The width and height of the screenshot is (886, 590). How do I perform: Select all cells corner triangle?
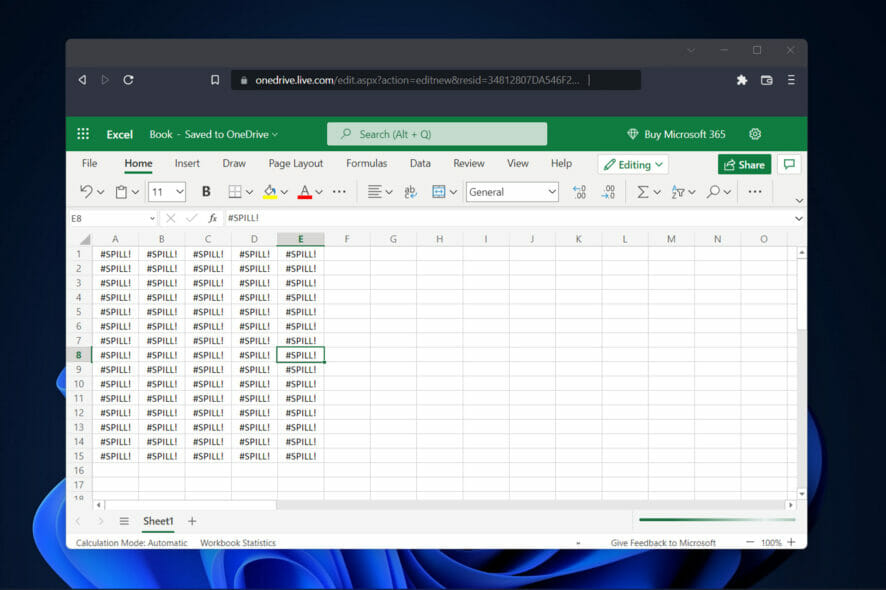click(x=85, y=239)
